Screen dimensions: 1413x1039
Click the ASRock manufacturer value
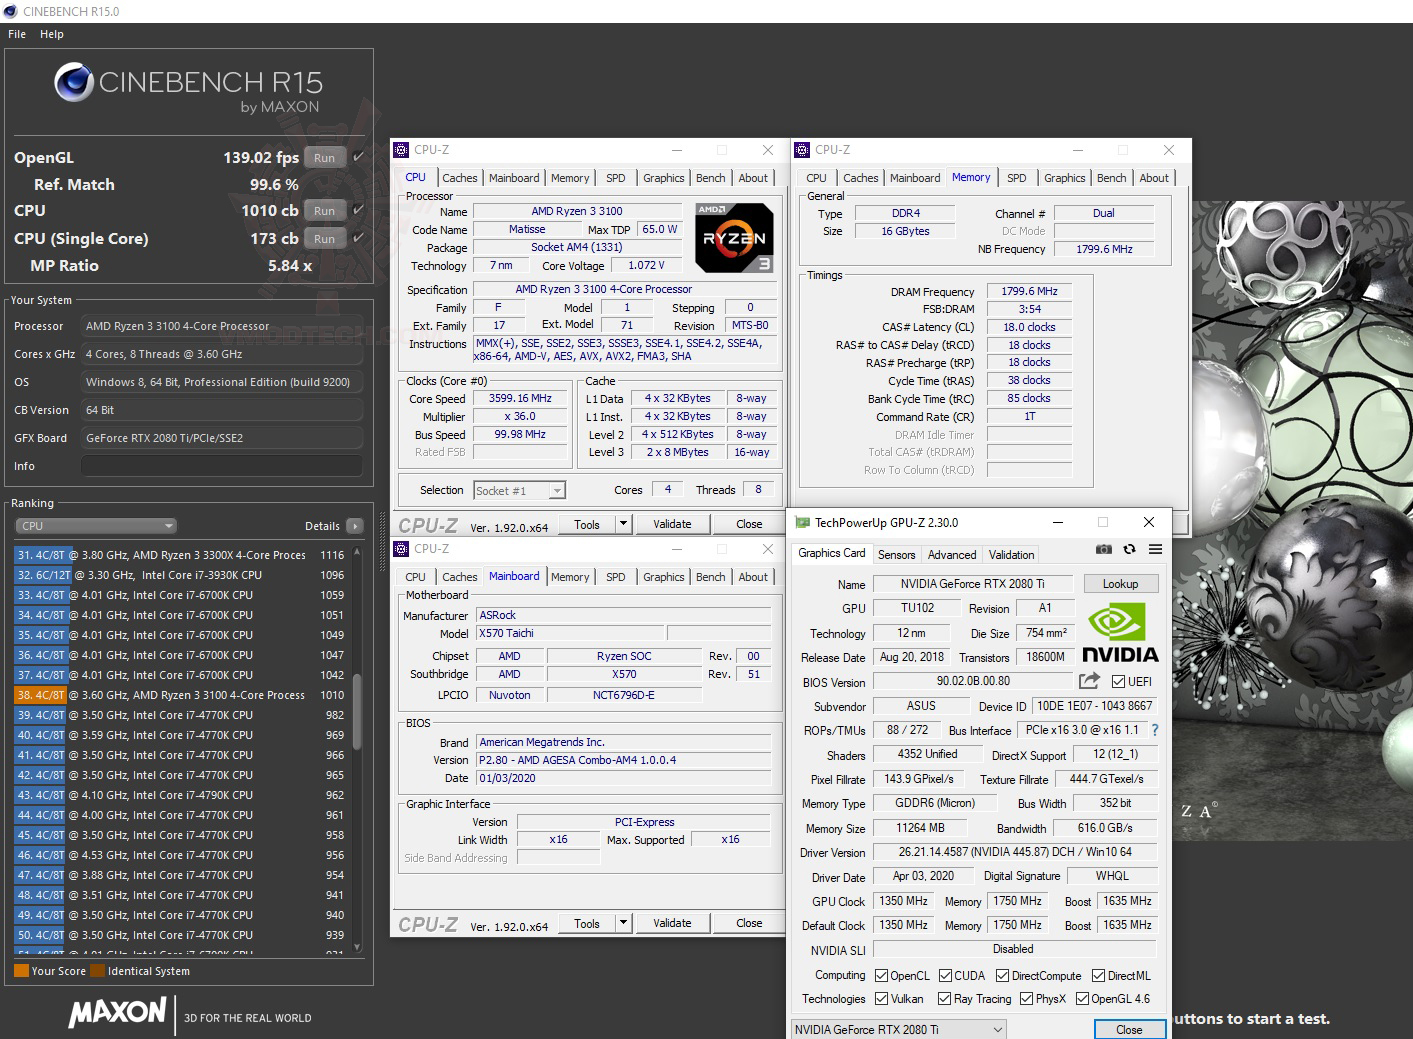click(x=623, y=615)
